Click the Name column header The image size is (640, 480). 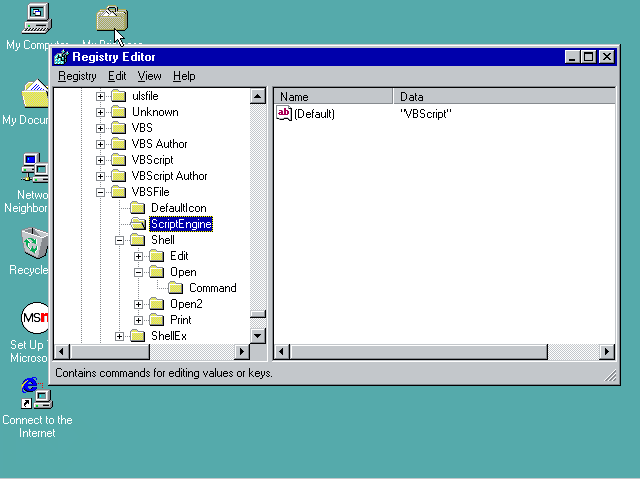(x=333, y=97)
